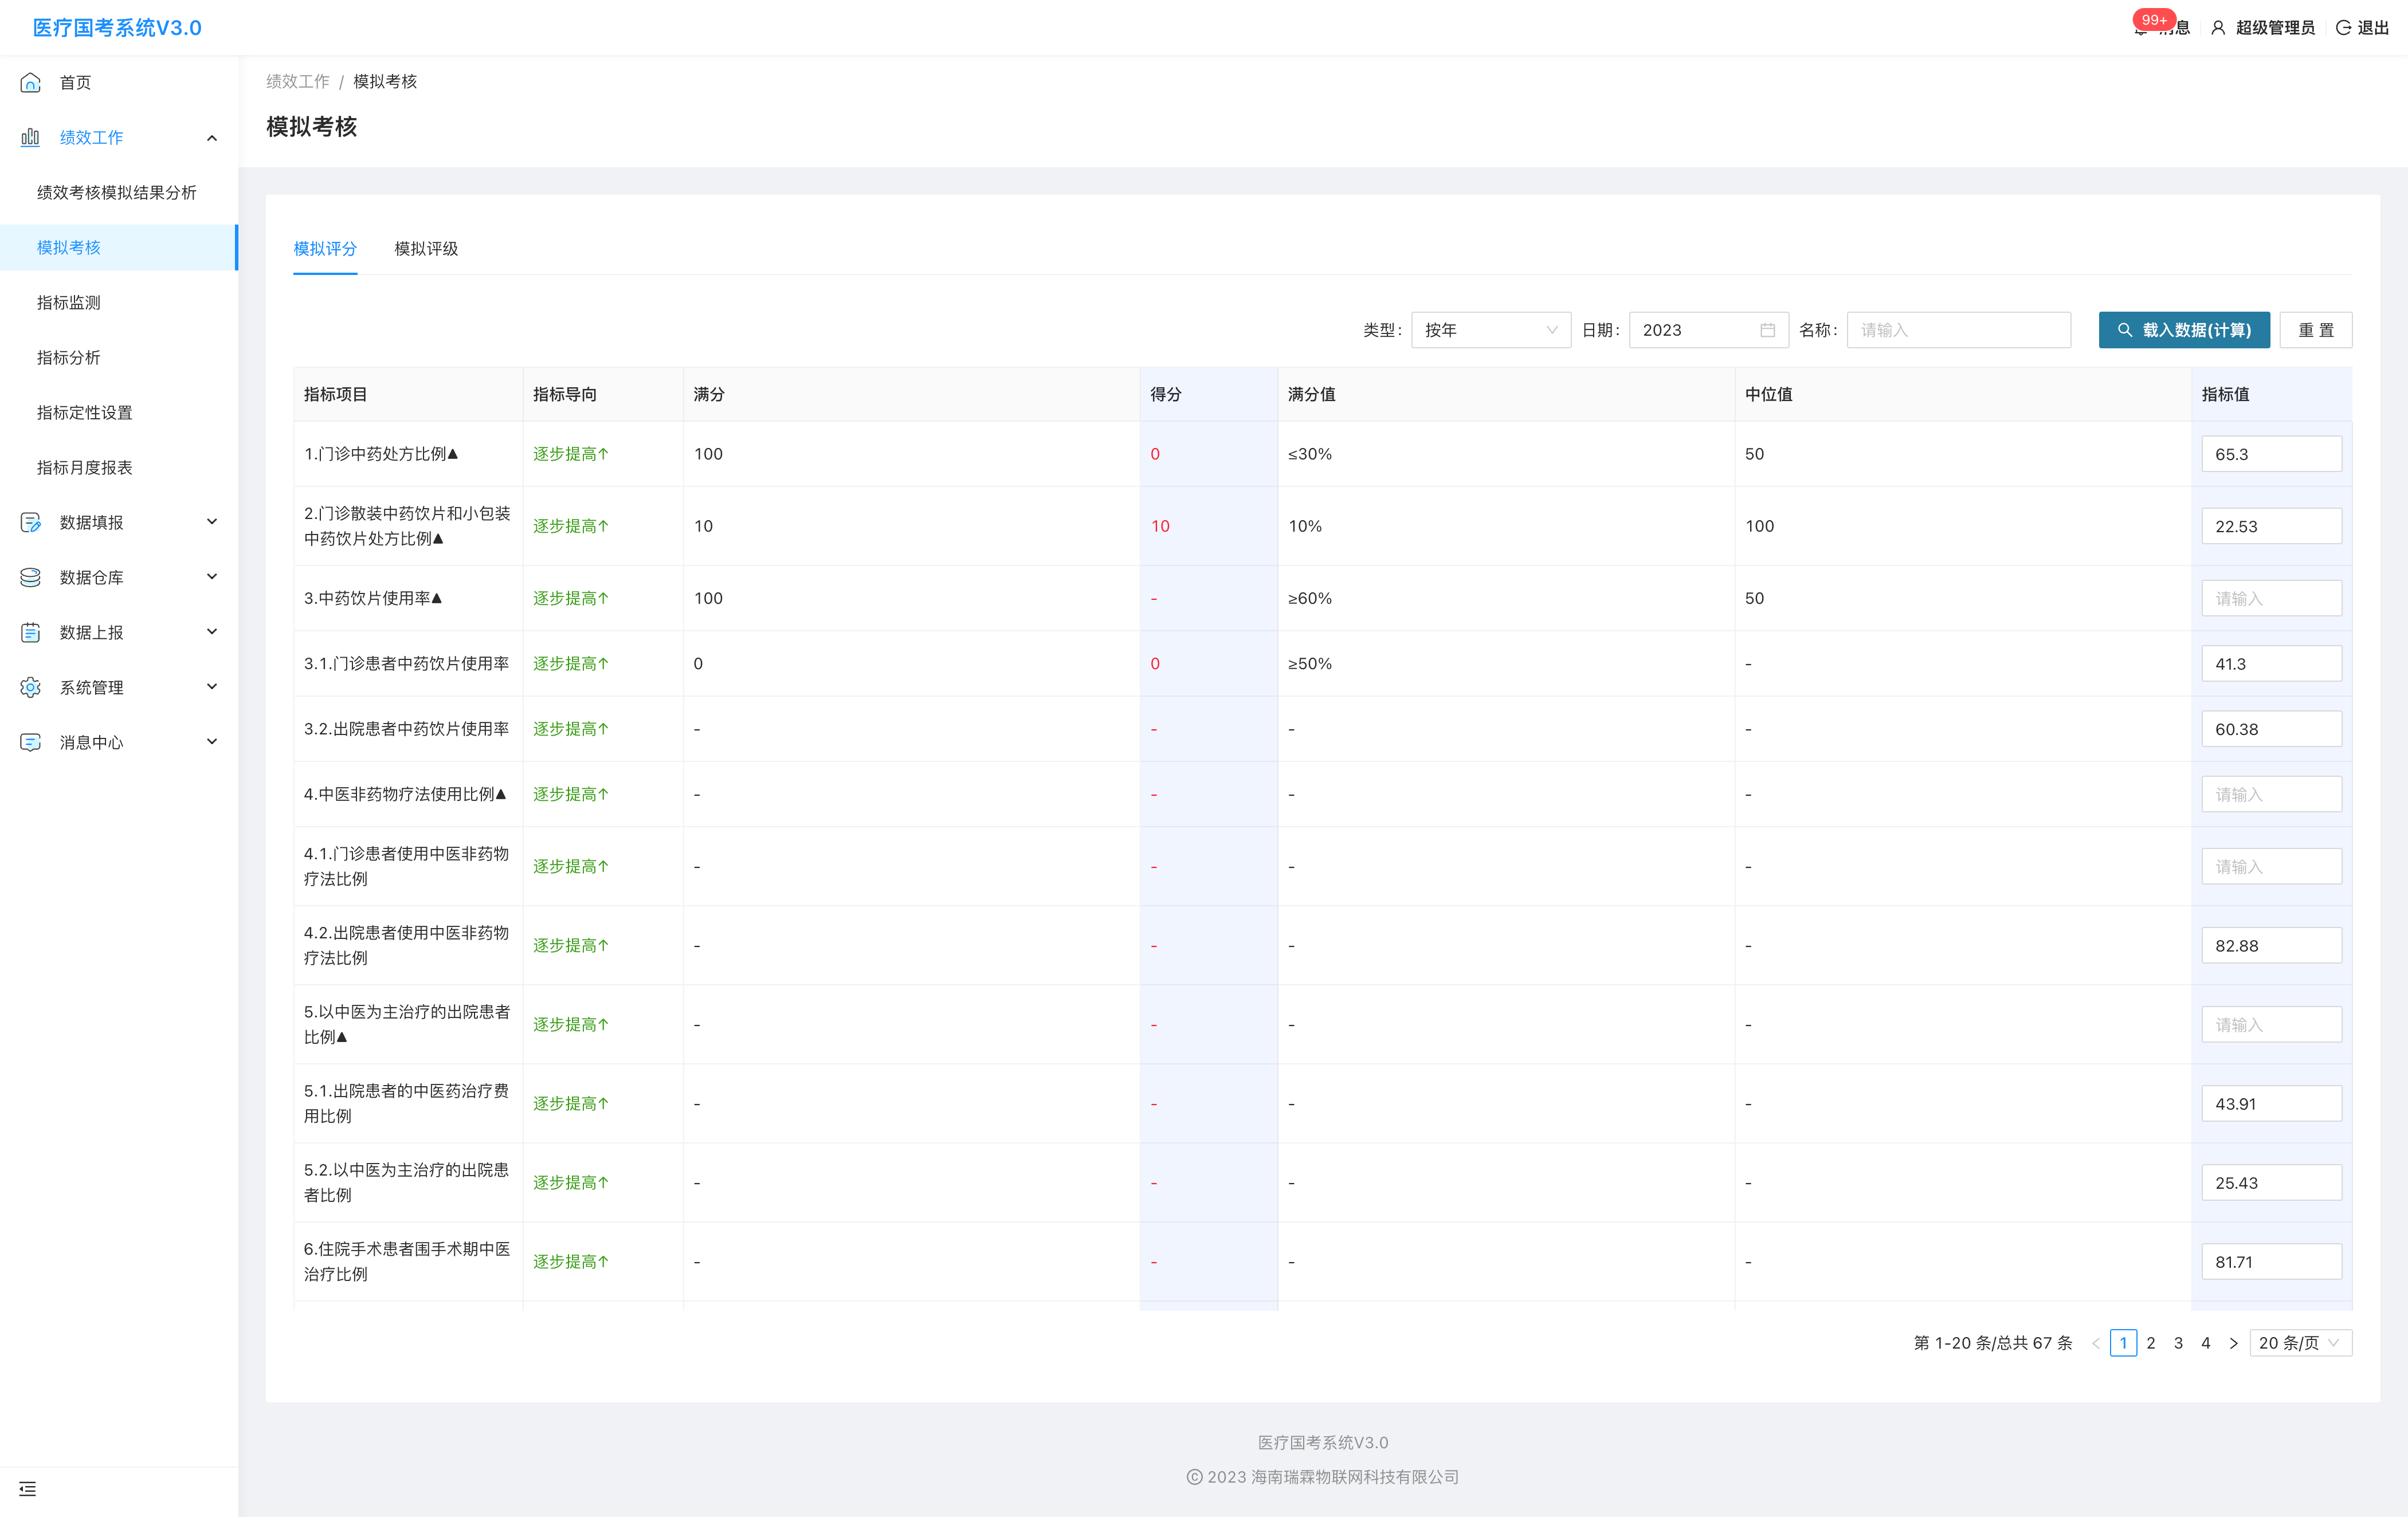
Task: Open 指标监测 menu item
Action: 69,302
